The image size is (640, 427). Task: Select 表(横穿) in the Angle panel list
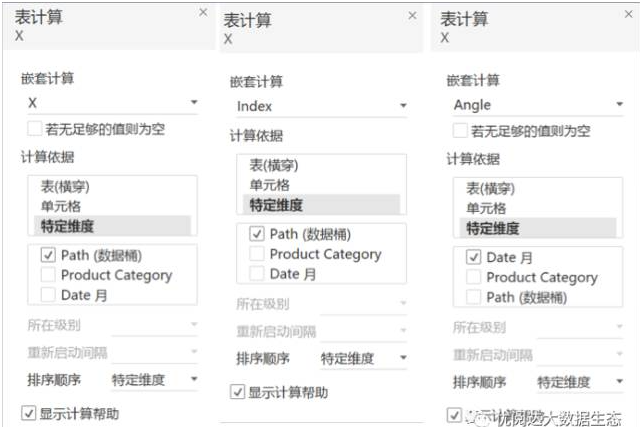(538, 189)
